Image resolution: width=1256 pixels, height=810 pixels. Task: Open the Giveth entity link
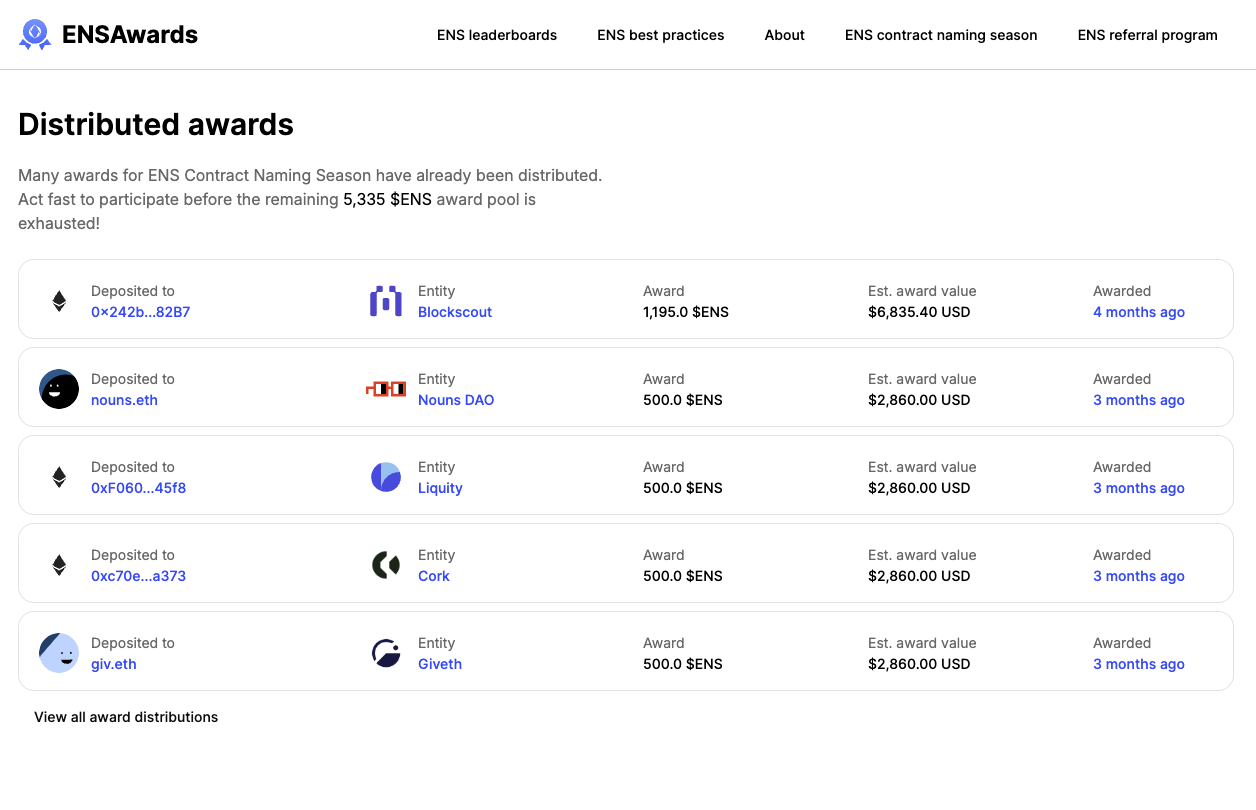coord(440,664)
